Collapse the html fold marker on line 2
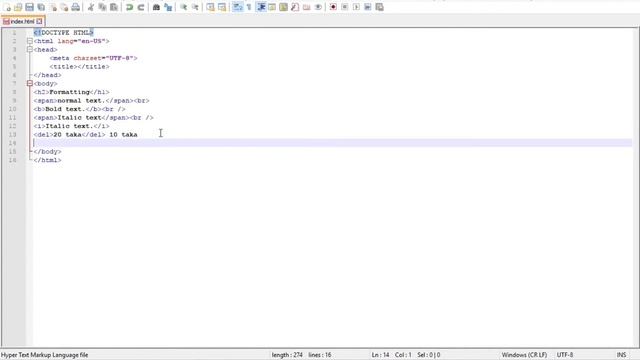Screen dimensions: 640x360 tap(30, 41)
